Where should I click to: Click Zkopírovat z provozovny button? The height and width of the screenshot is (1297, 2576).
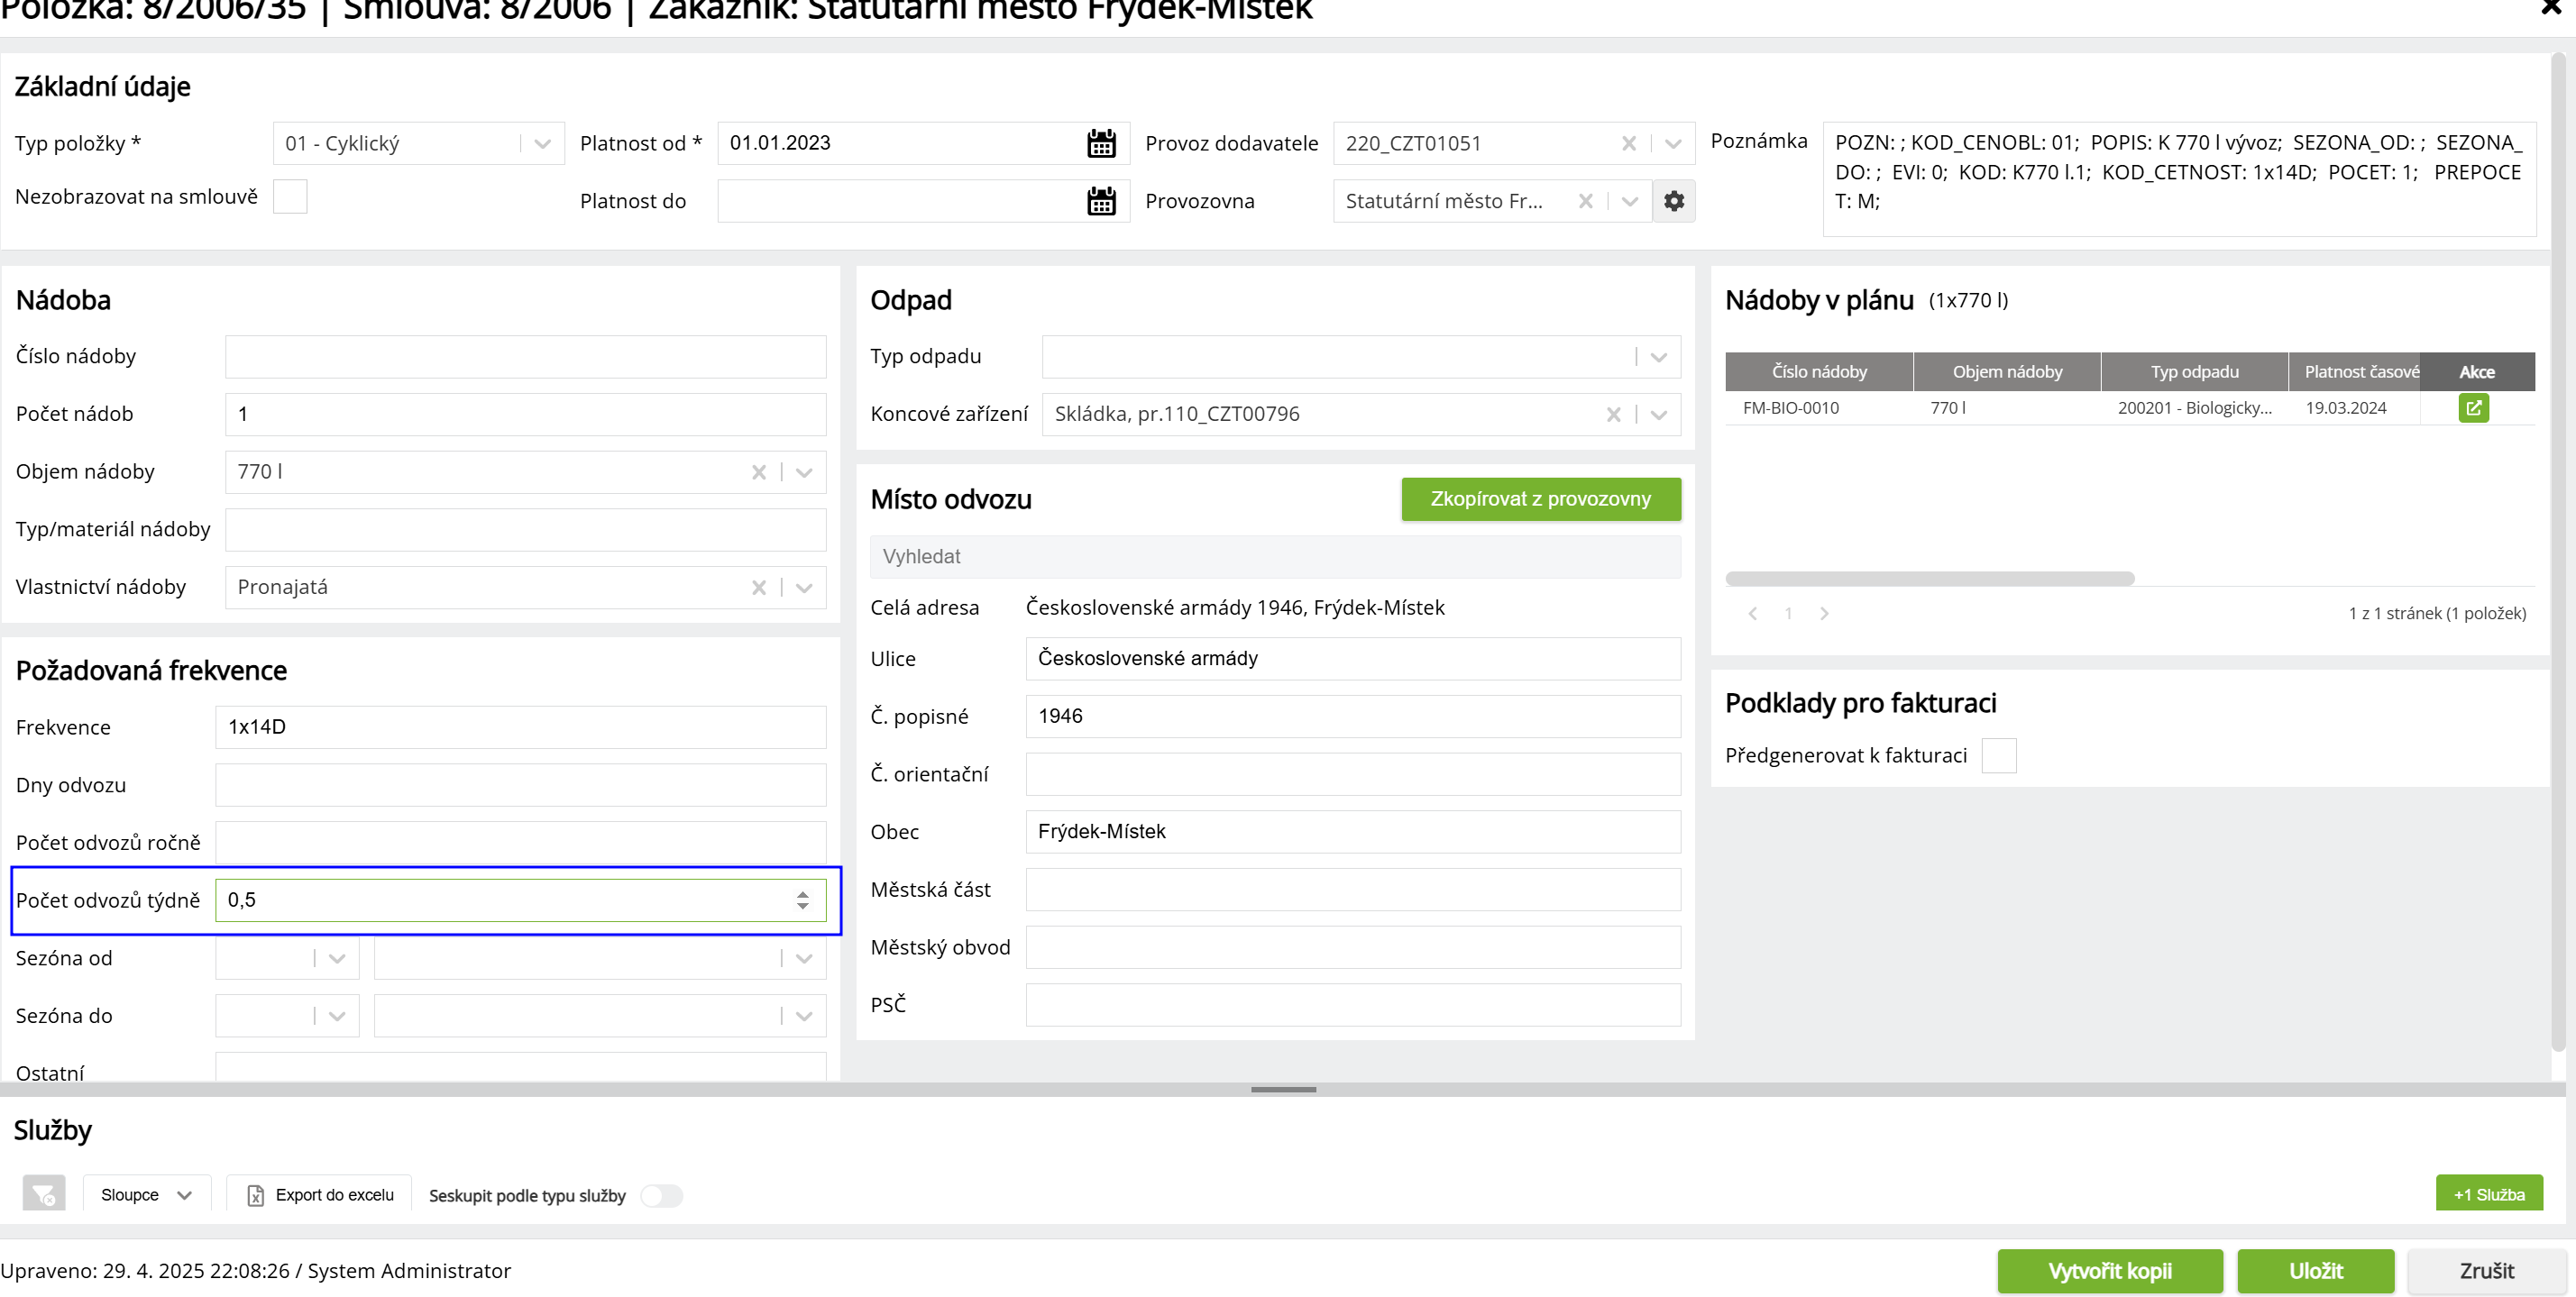point(1540,499)
